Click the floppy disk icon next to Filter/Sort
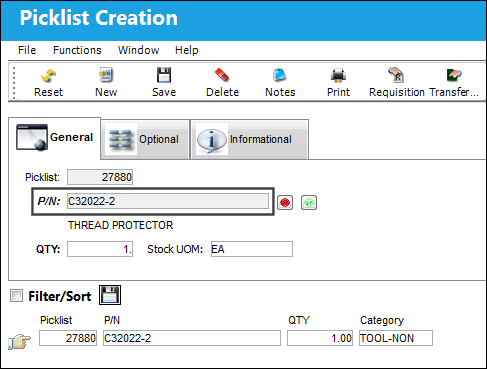Image resolution: width=487 pixels, height=369 pixels. (110, 295)
